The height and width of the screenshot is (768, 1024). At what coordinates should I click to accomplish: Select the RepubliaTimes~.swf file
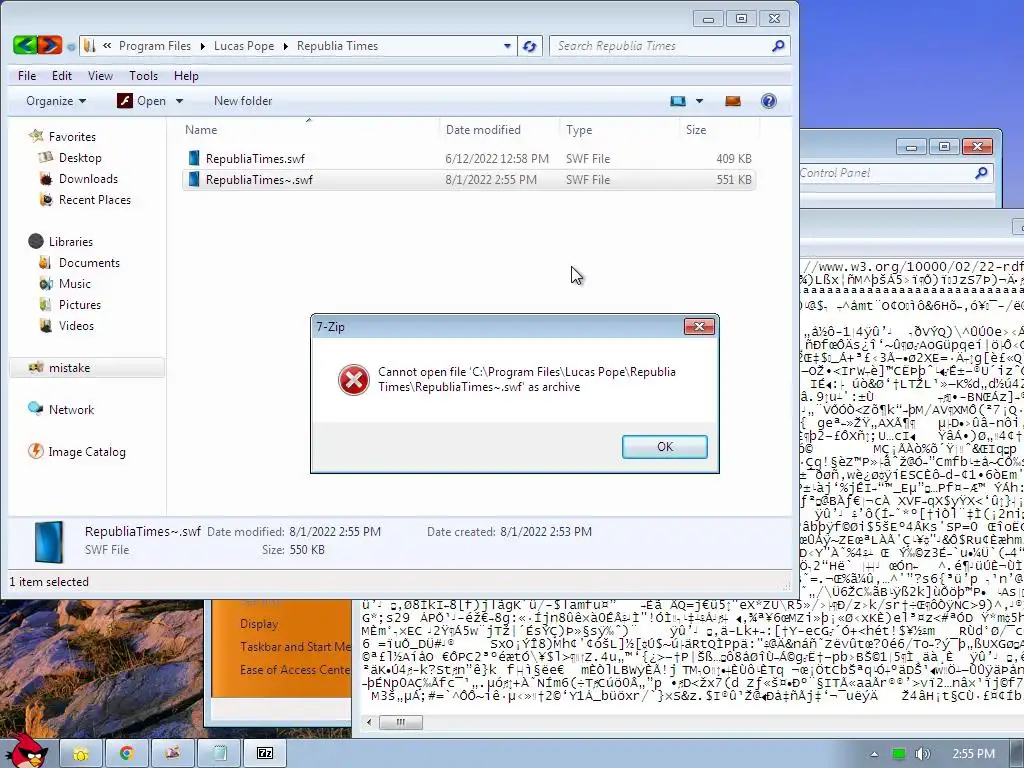[468, 180]
